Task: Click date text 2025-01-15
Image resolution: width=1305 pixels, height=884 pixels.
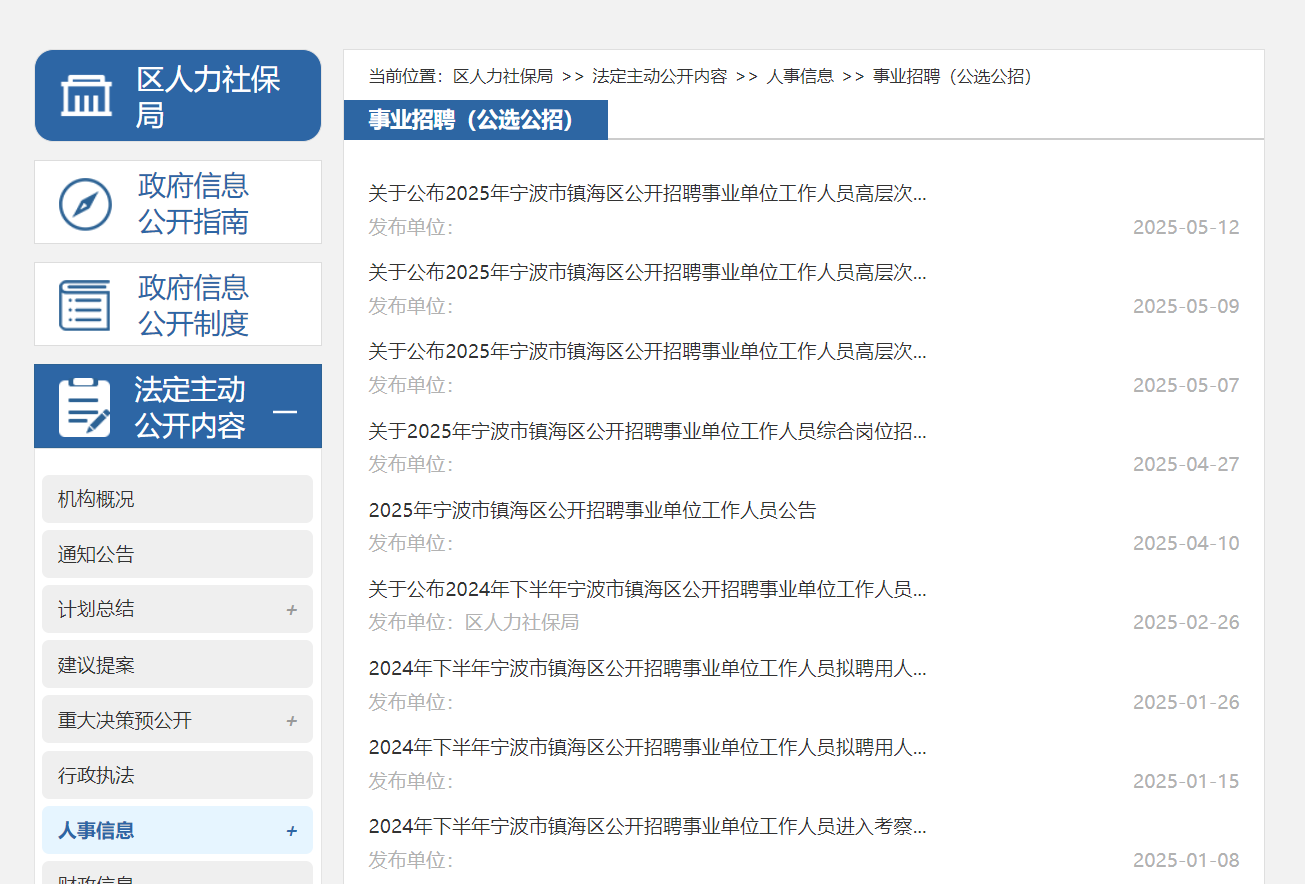Action: [x=1186, y=781]
